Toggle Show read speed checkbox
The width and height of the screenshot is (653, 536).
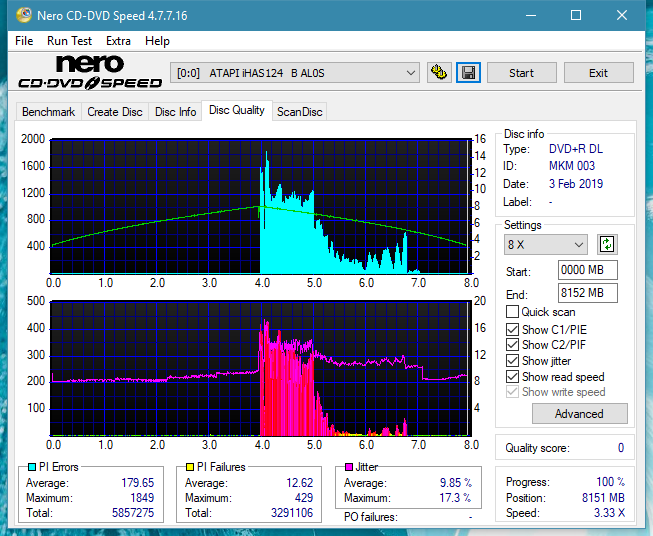[x=512, y=376]
